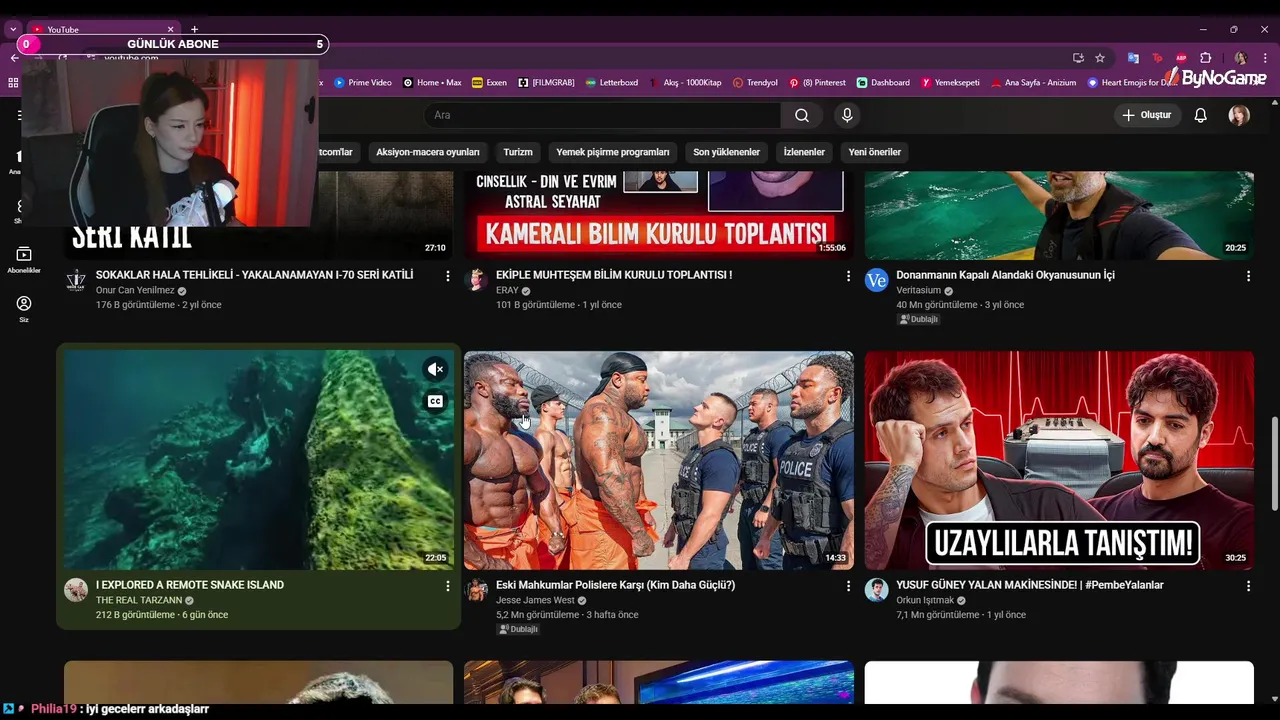Start voice search with microphone icon
The width and height of the screenshot is (1280, 720).
click(847, 115)
